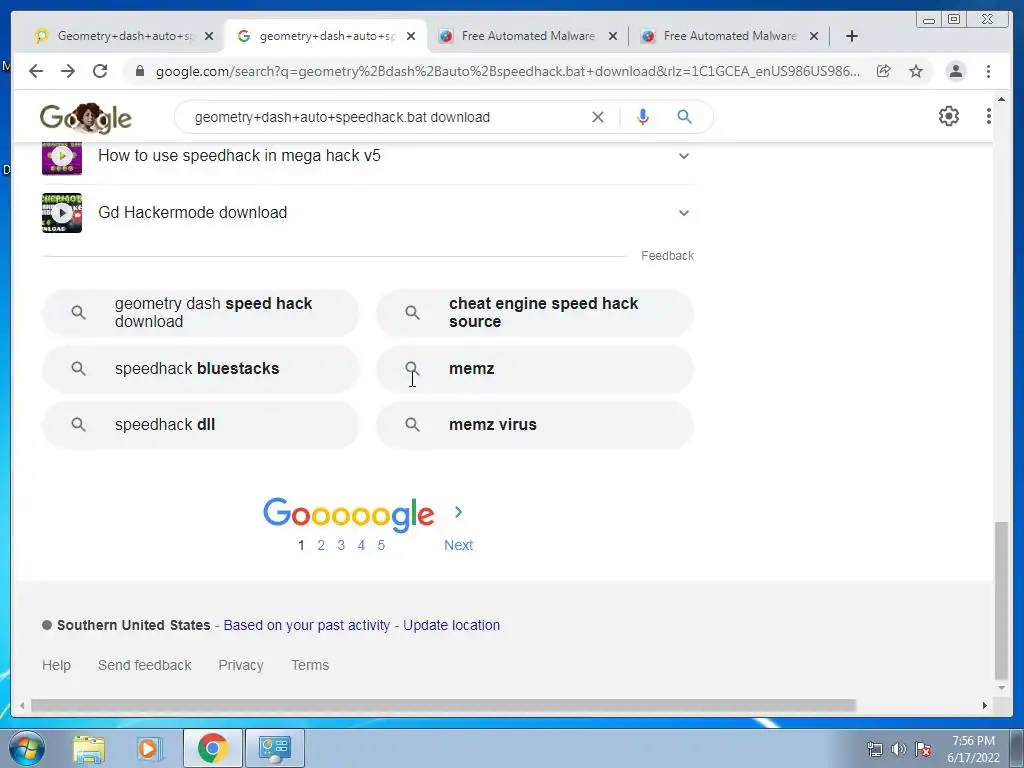
Task: Click the Feedback link
Action: [x=667, y=256]
